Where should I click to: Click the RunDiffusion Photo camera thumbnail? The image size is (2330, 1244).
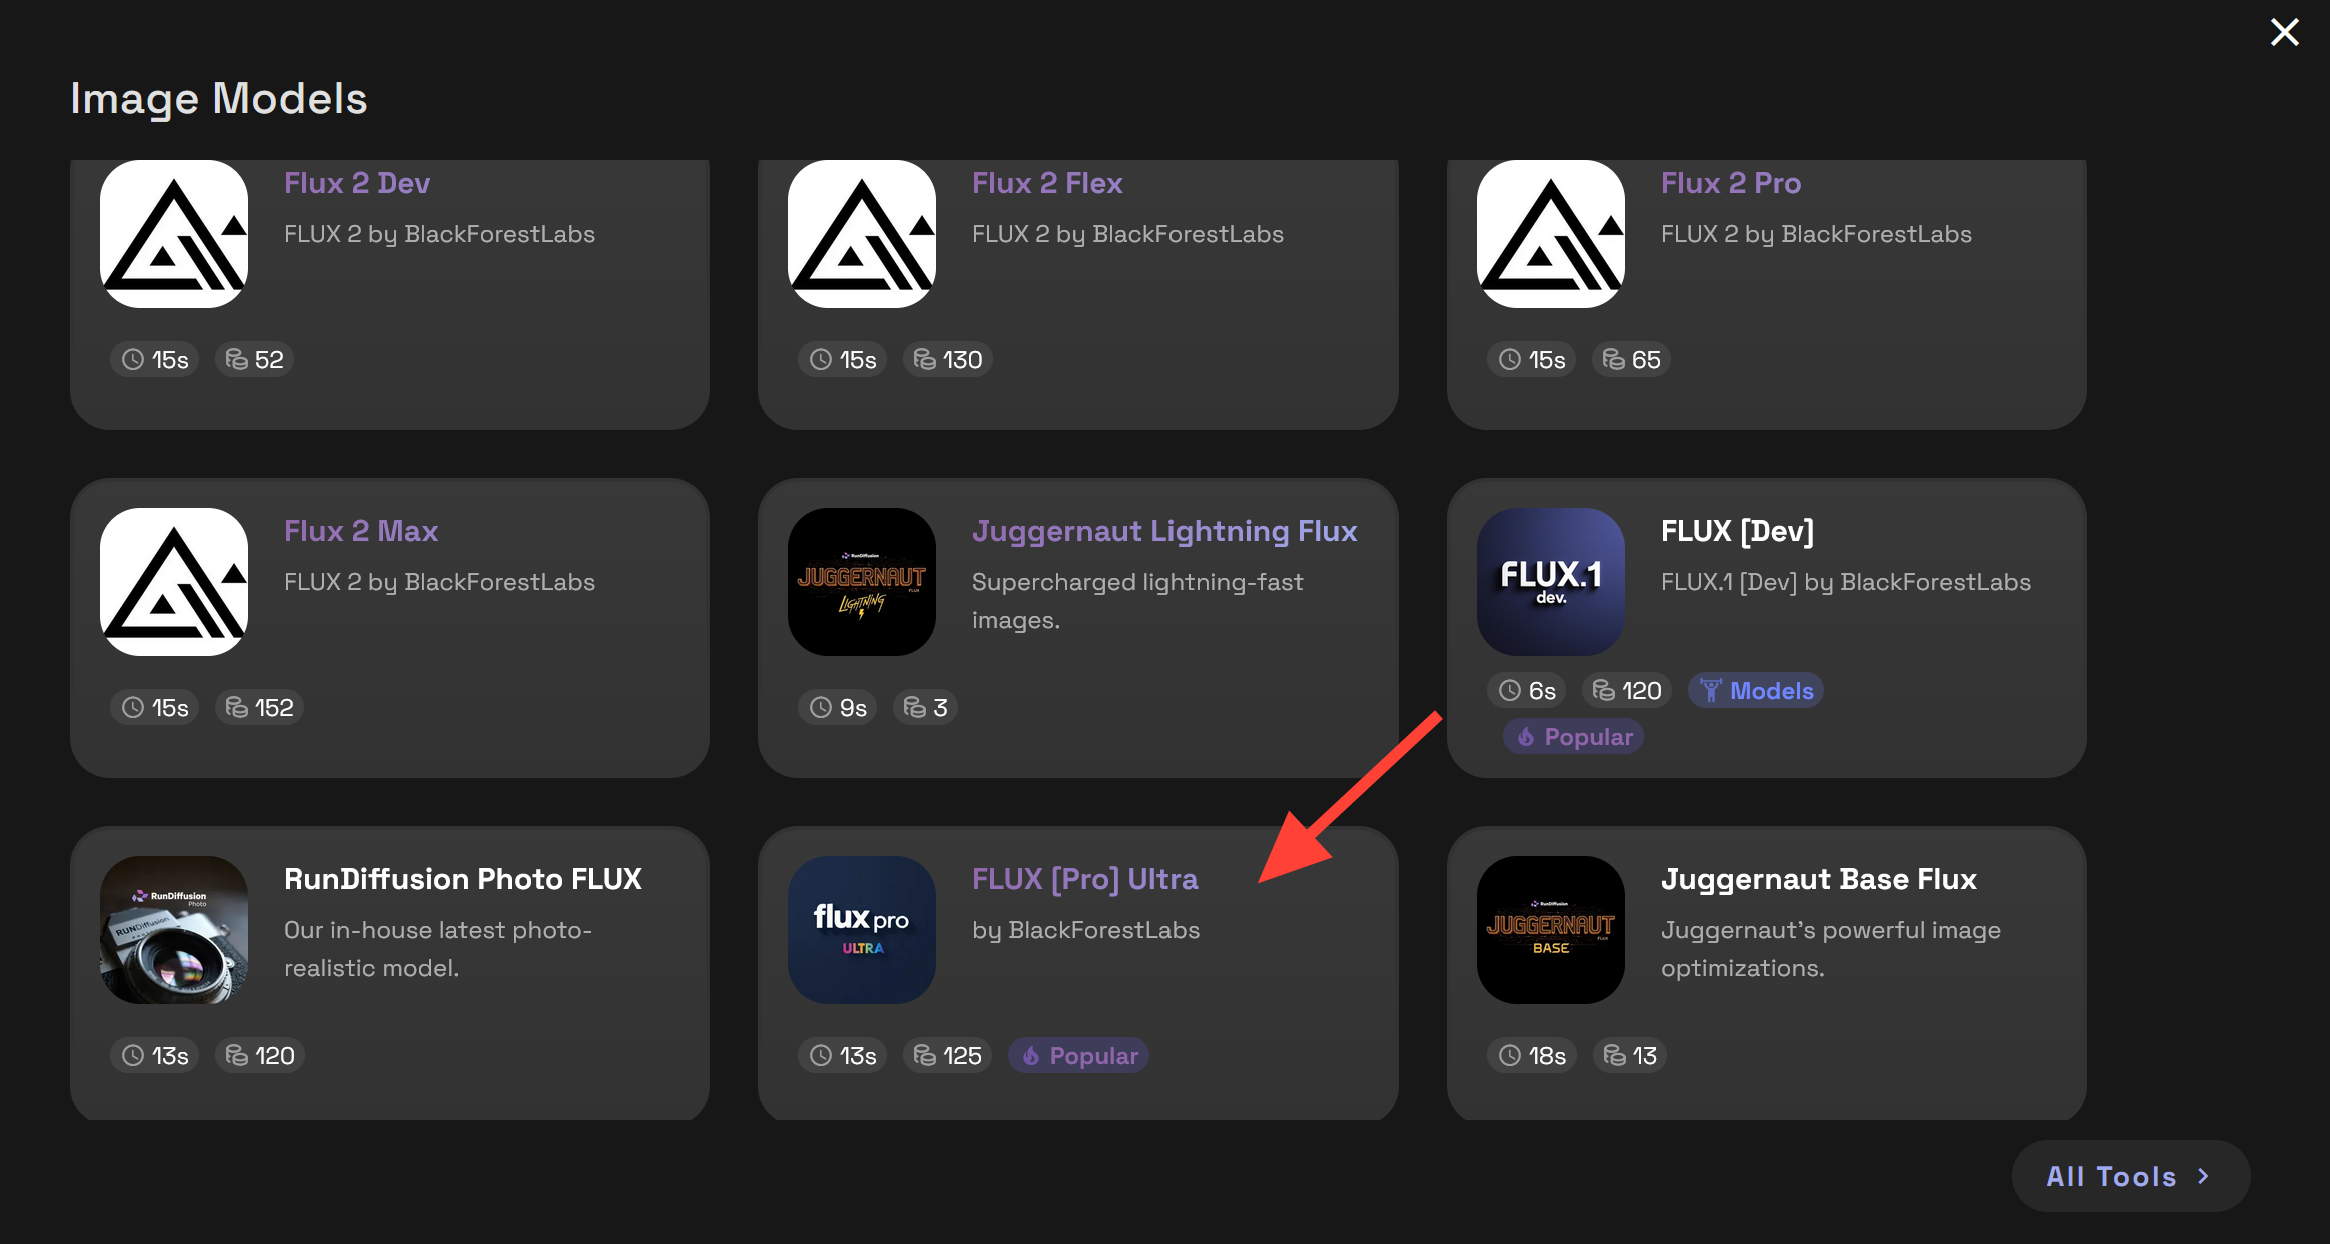click(x=174, y=930)
